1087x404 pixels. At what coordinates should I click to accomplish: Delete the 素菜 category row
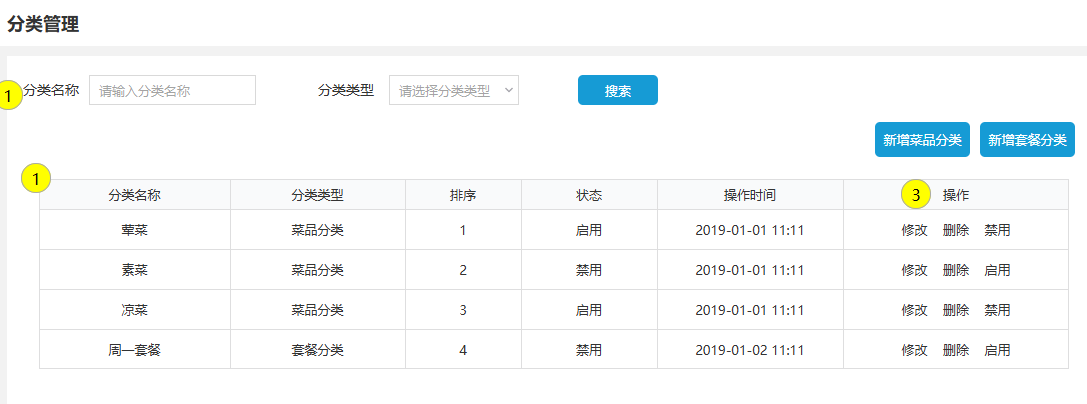956,270
